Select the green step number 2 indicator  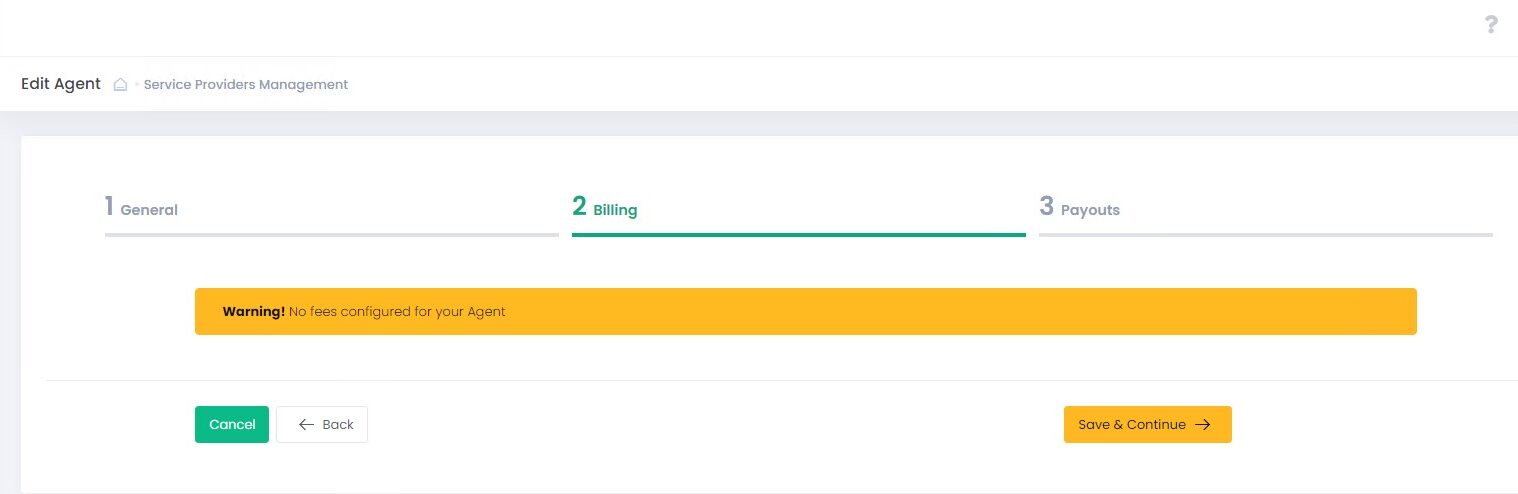tap(579, 207)
